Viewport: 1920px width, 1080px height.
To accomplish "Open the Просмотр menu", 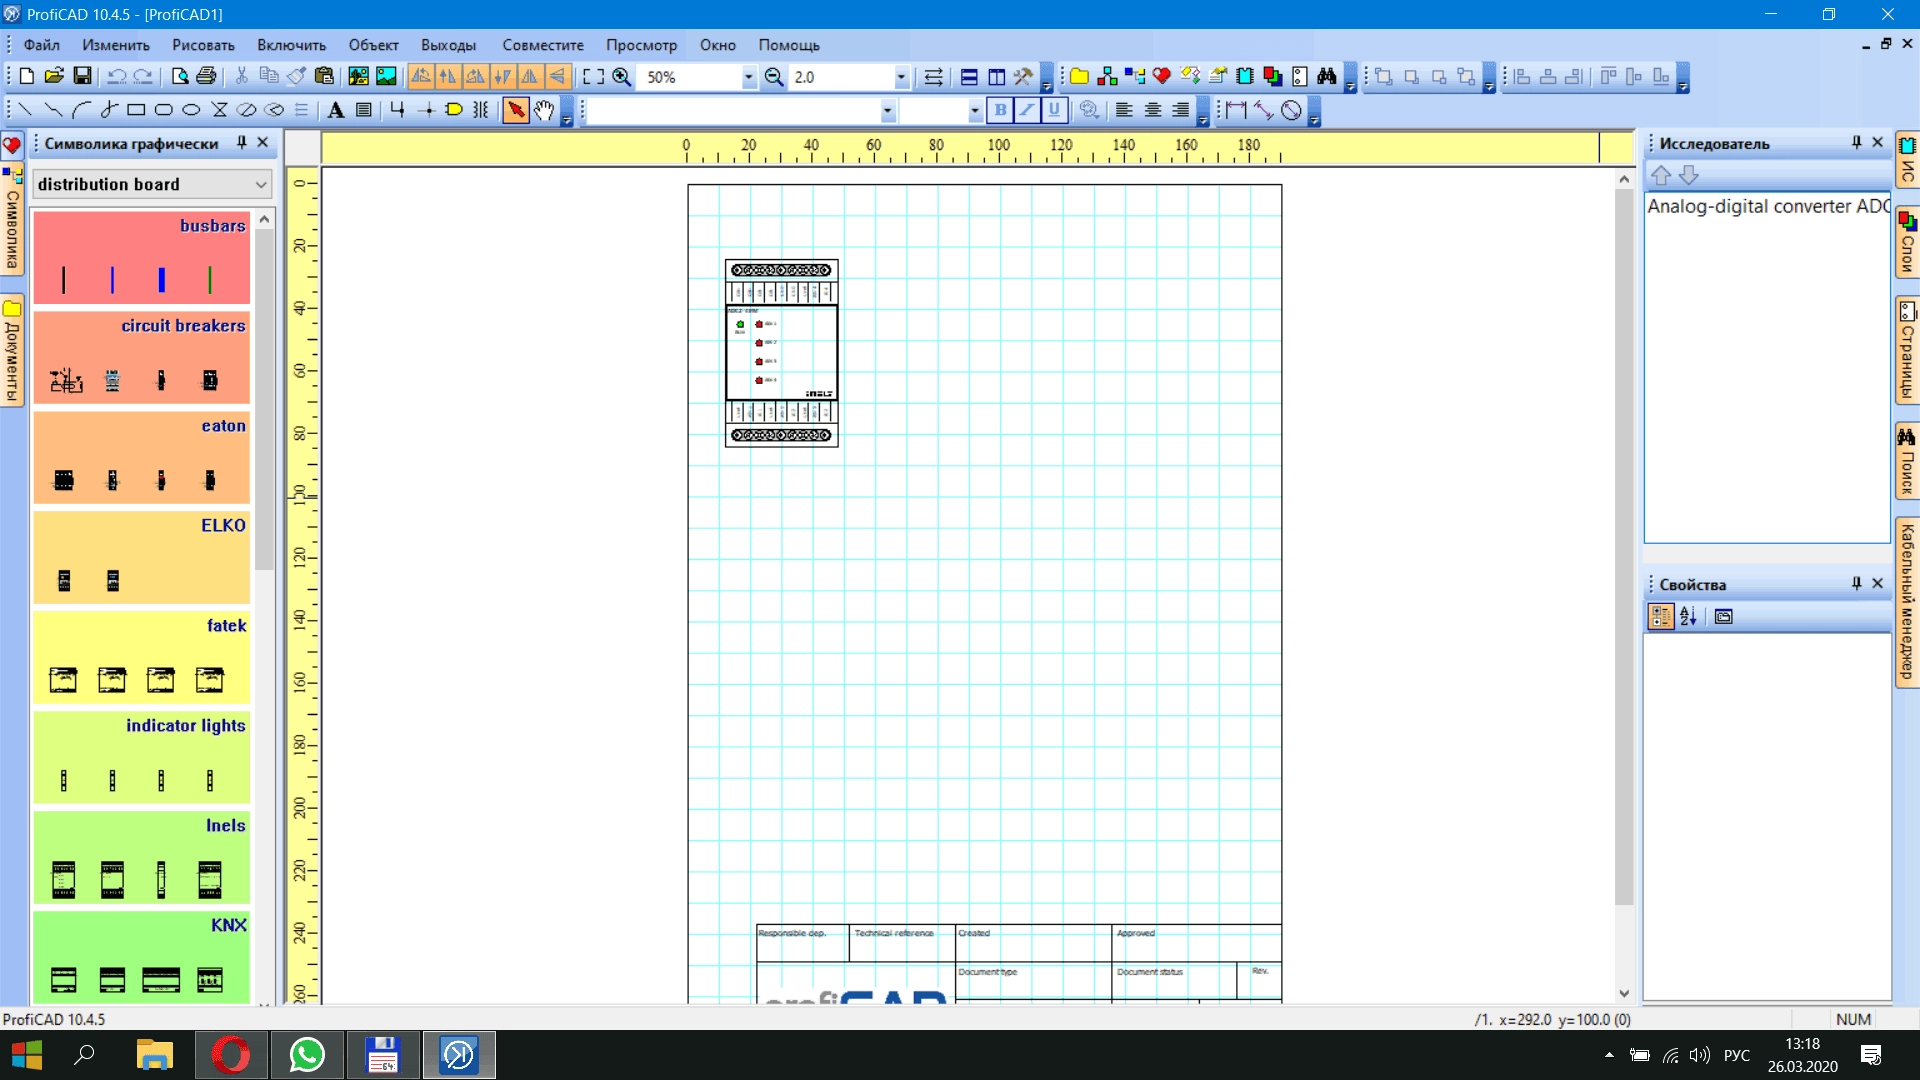I will (x=641, y=45).
